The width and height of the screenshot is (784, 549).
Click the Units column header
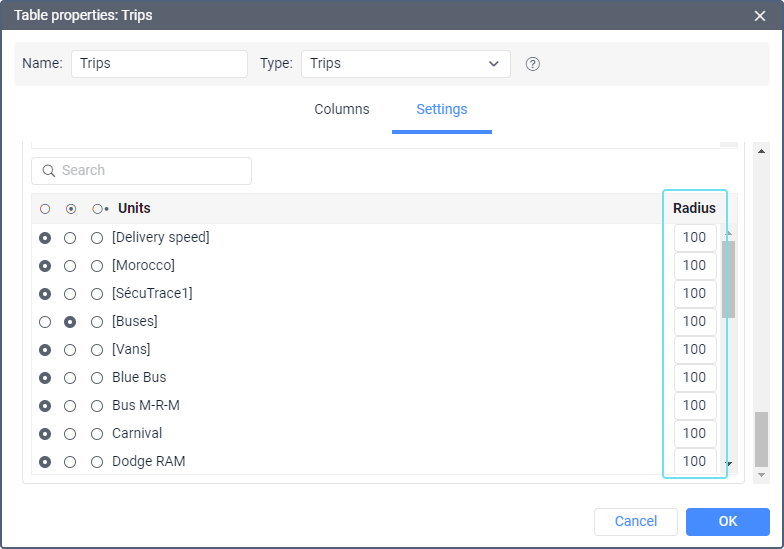pyautogui.click(x=134, y=208)
